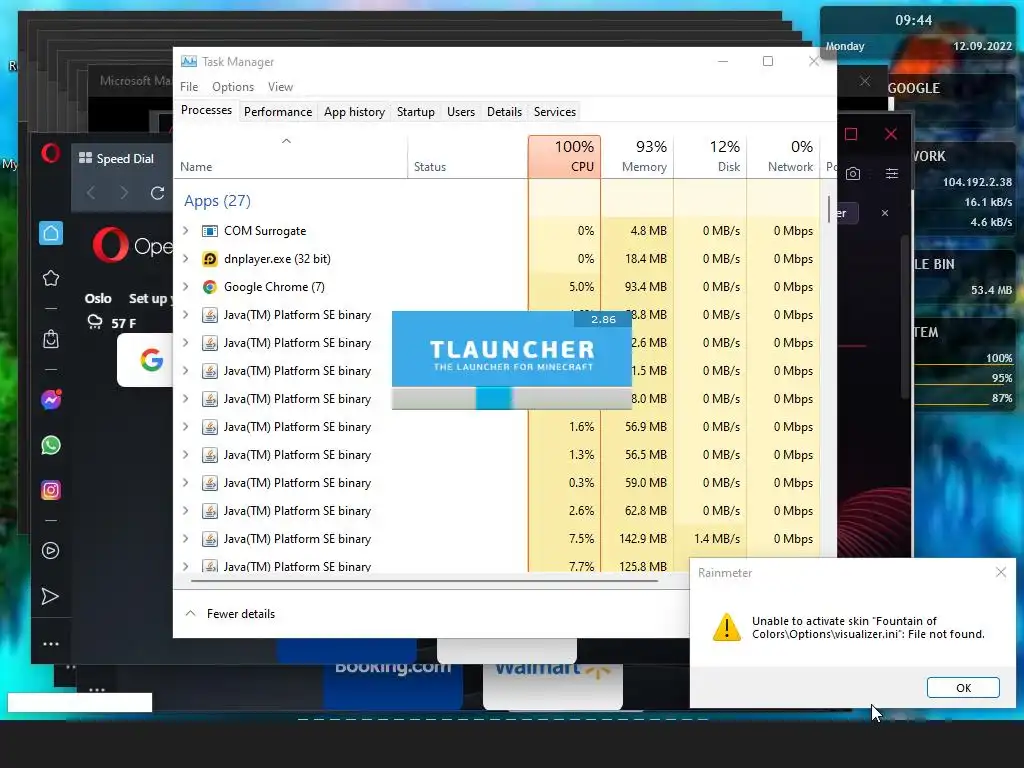Expand the Java binary row using 62.8 MB
Viewport: 1024px width, 768px height.
click(186, 511)
